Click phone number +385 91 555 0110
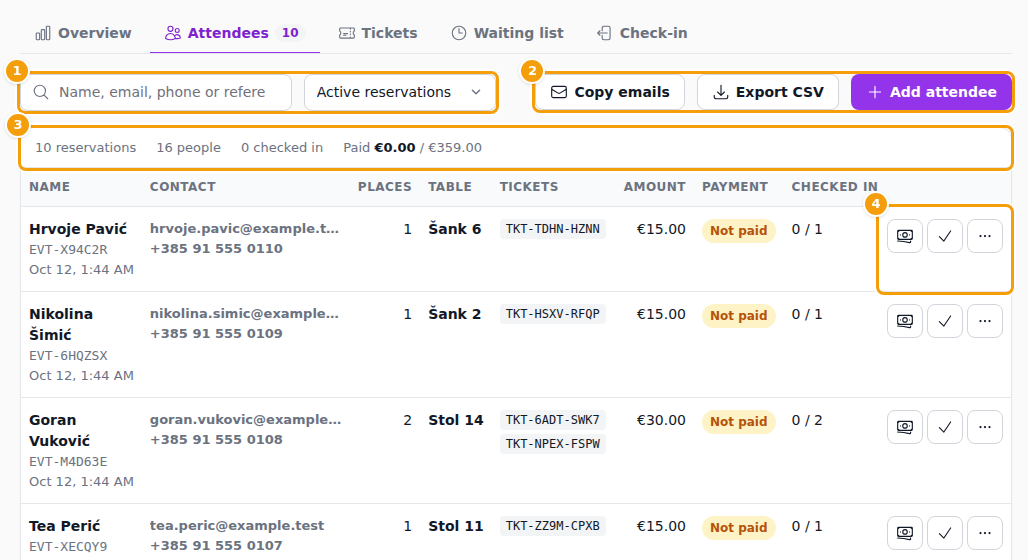This screenshot has width=1028, height=560. coord(216,249)
